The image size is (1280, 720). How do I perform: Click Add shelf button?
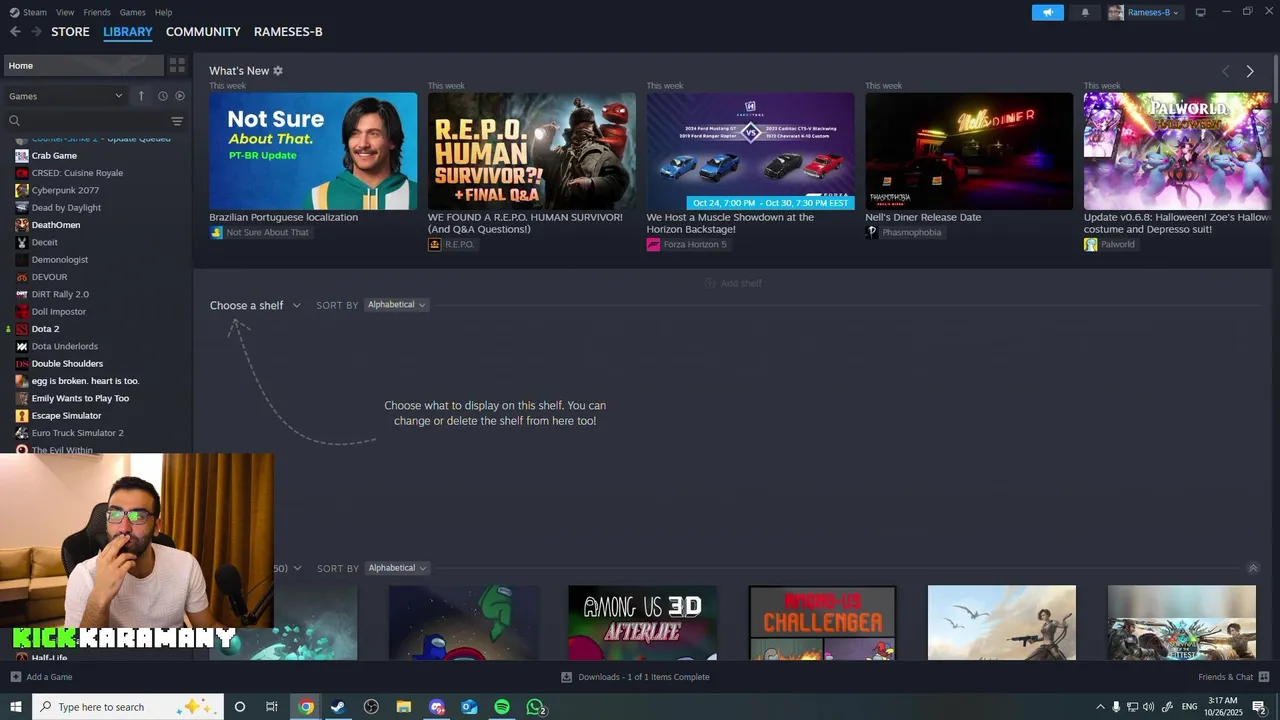pos(734,283)
